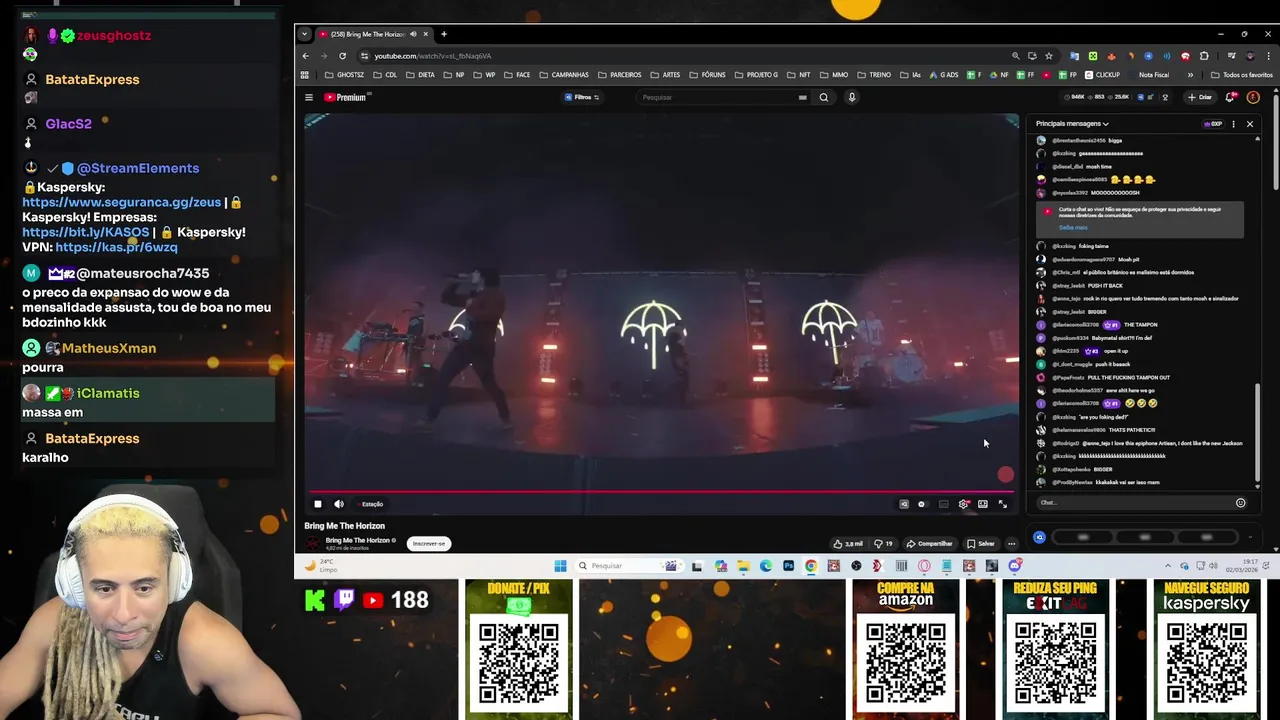The width and height of the screenshot is (1280, 720).
Task: Mute the video player volume
Action: (339, 504)
